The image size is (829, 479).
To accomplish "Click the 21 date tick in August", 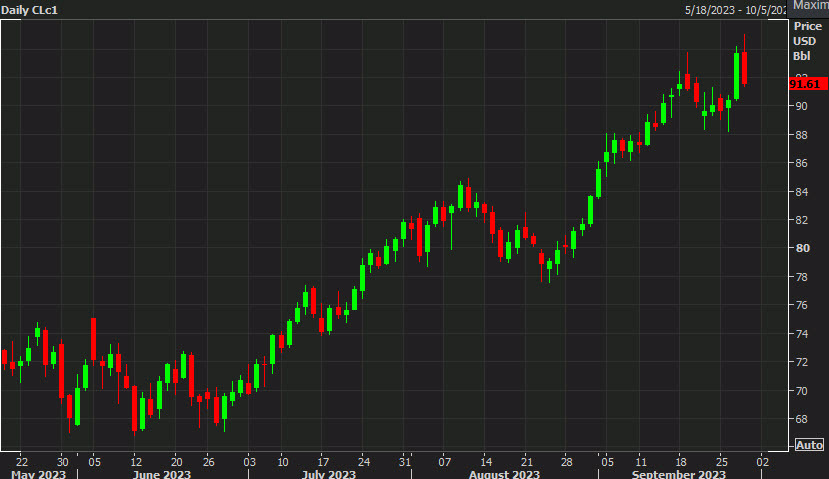I will [x=526, y=462].
